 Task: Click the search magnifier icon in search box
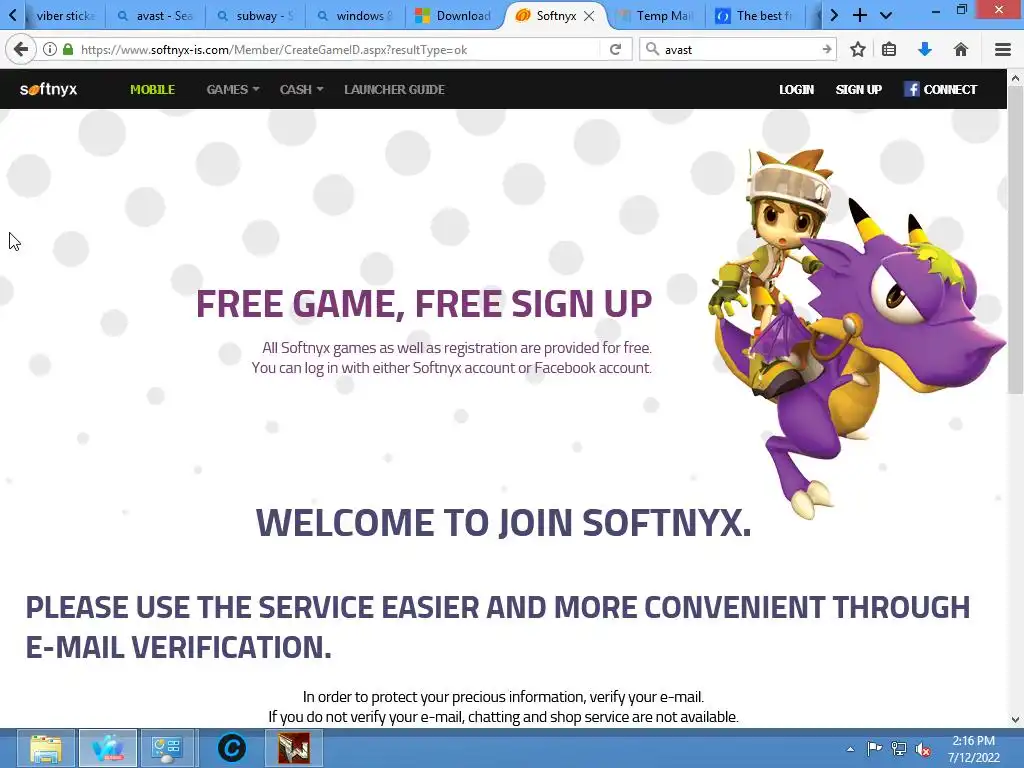tap(652, 49)
